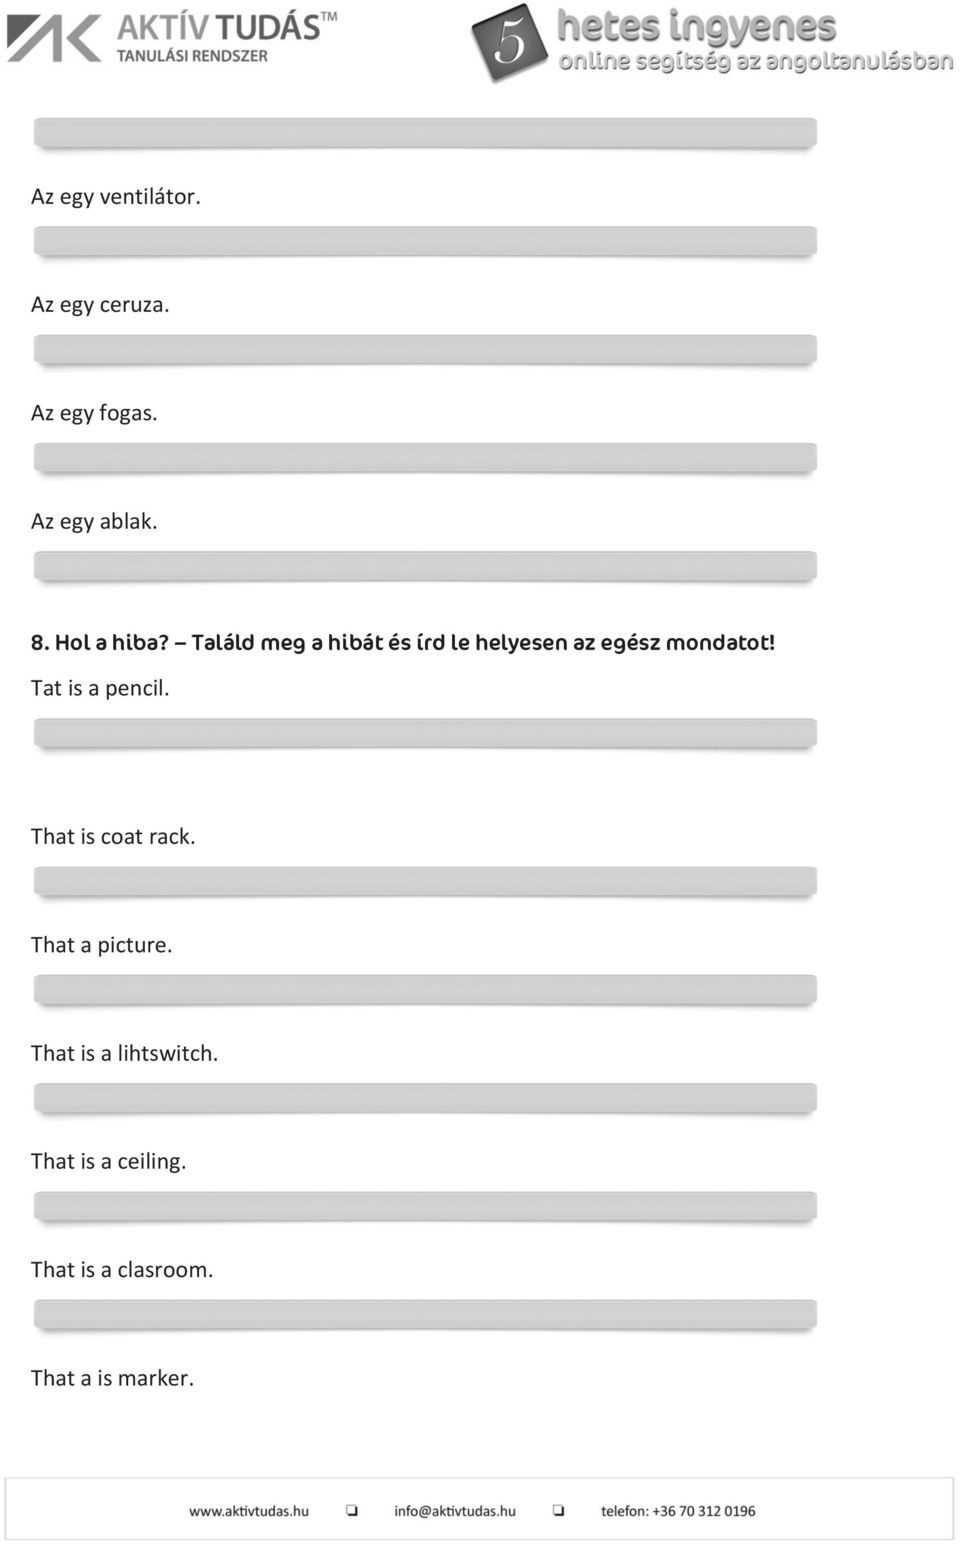Click the answer field below 'Az egy ventilátor.'

point(425,241)
